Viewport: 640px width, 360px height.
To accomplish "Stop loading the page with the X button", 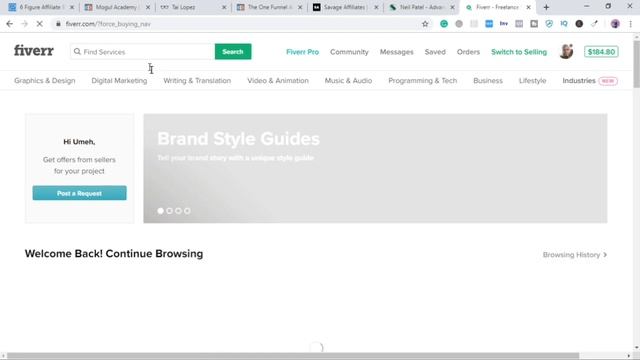I will (x=40, y=24).
